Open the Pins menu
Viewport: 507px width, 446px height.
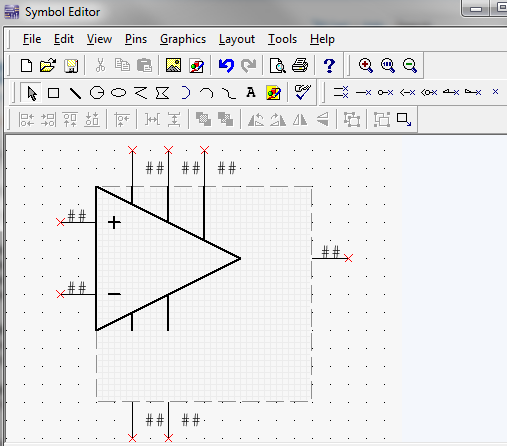[136, 39]
